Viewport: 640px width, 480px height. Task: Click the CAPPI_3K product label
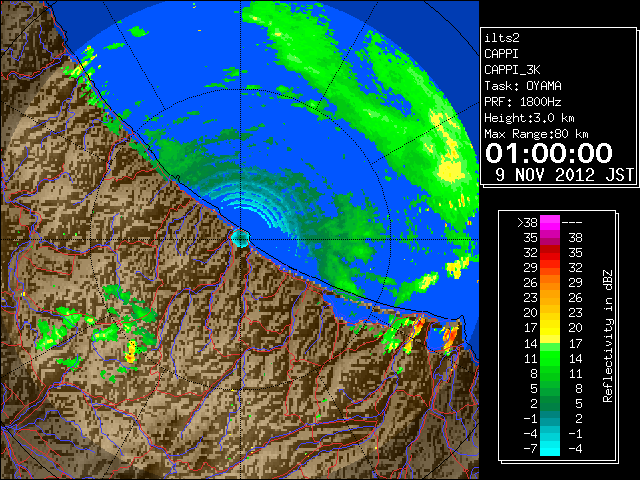click(512, 70)
